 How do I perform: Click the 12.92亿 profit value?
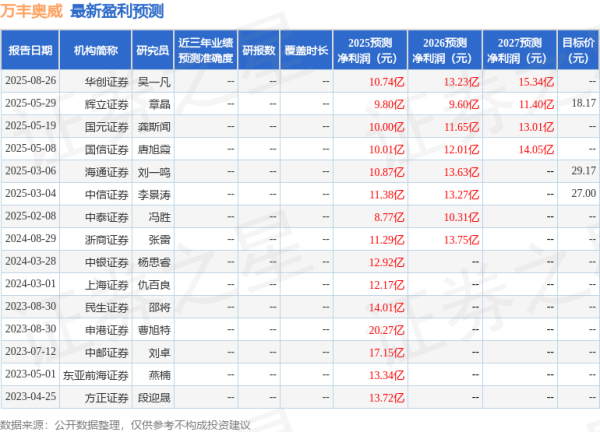point(386,262)
